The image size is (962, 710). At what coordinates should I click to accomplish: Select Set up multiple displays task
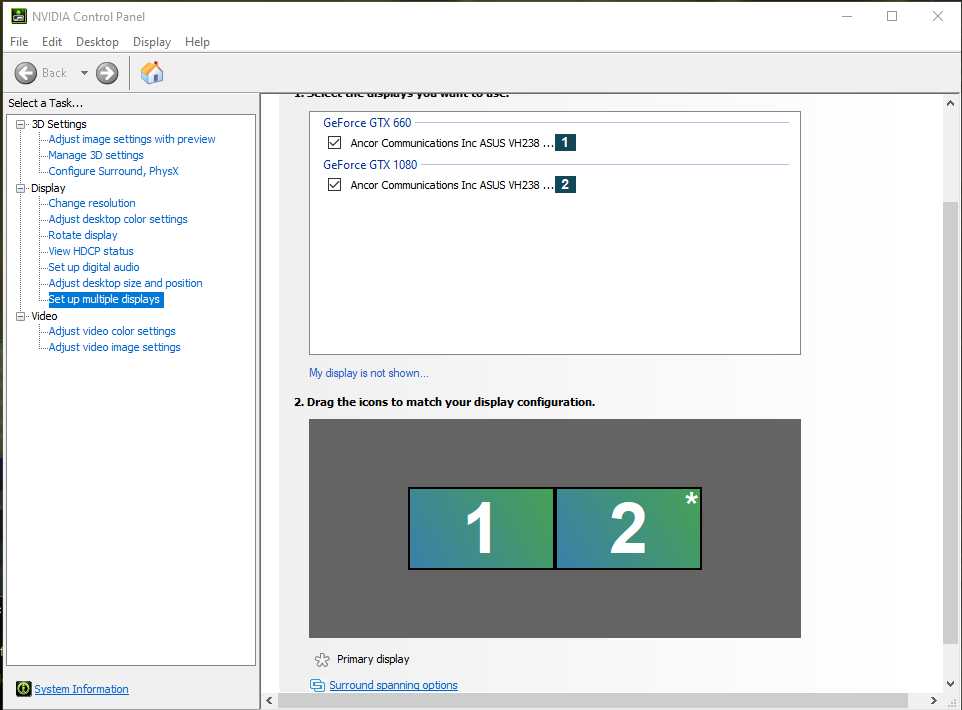tap(104, 299)
